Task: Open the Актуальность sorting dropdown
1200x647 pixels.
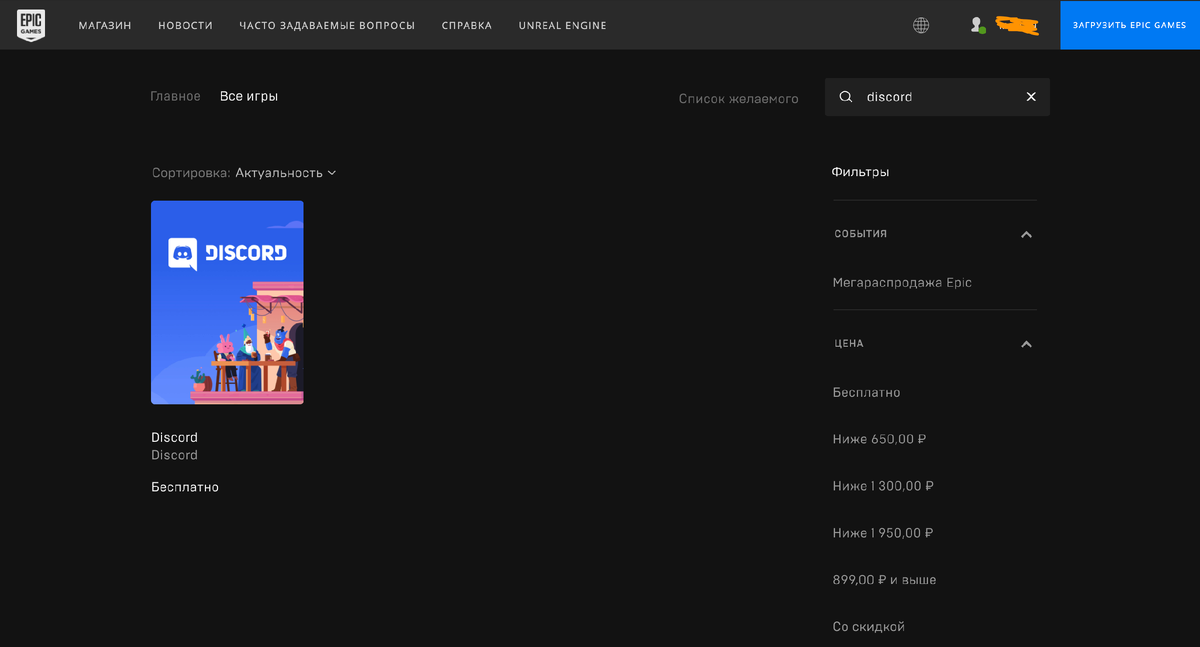Action: point(286,173)
